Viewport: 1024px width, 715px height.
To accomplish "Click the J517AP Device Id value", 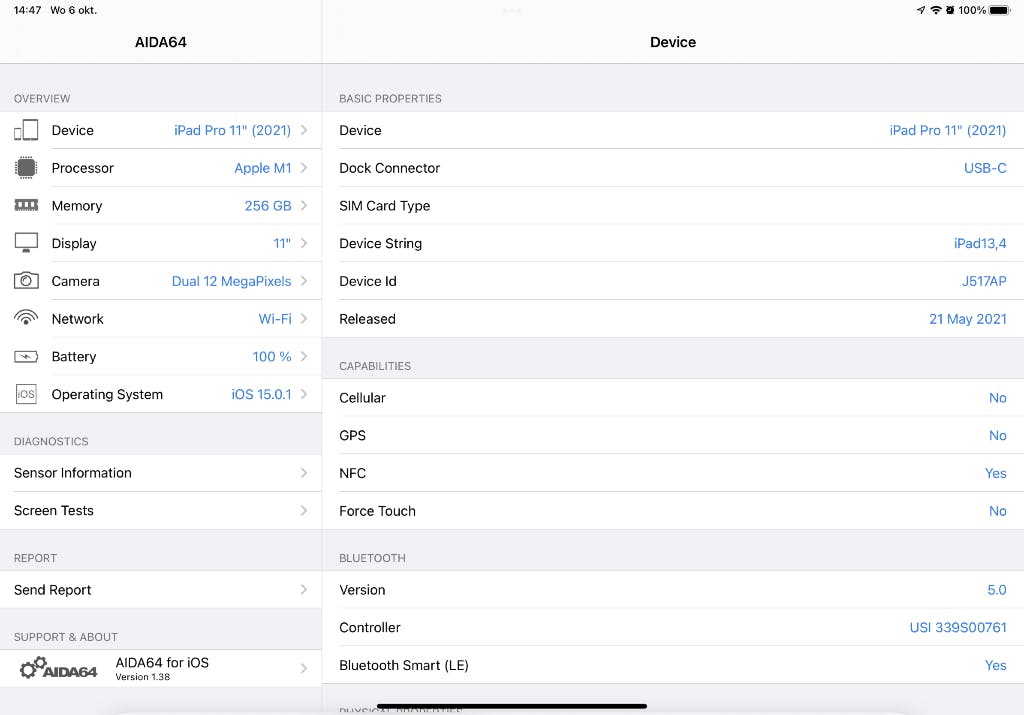I will pos(984,281).
